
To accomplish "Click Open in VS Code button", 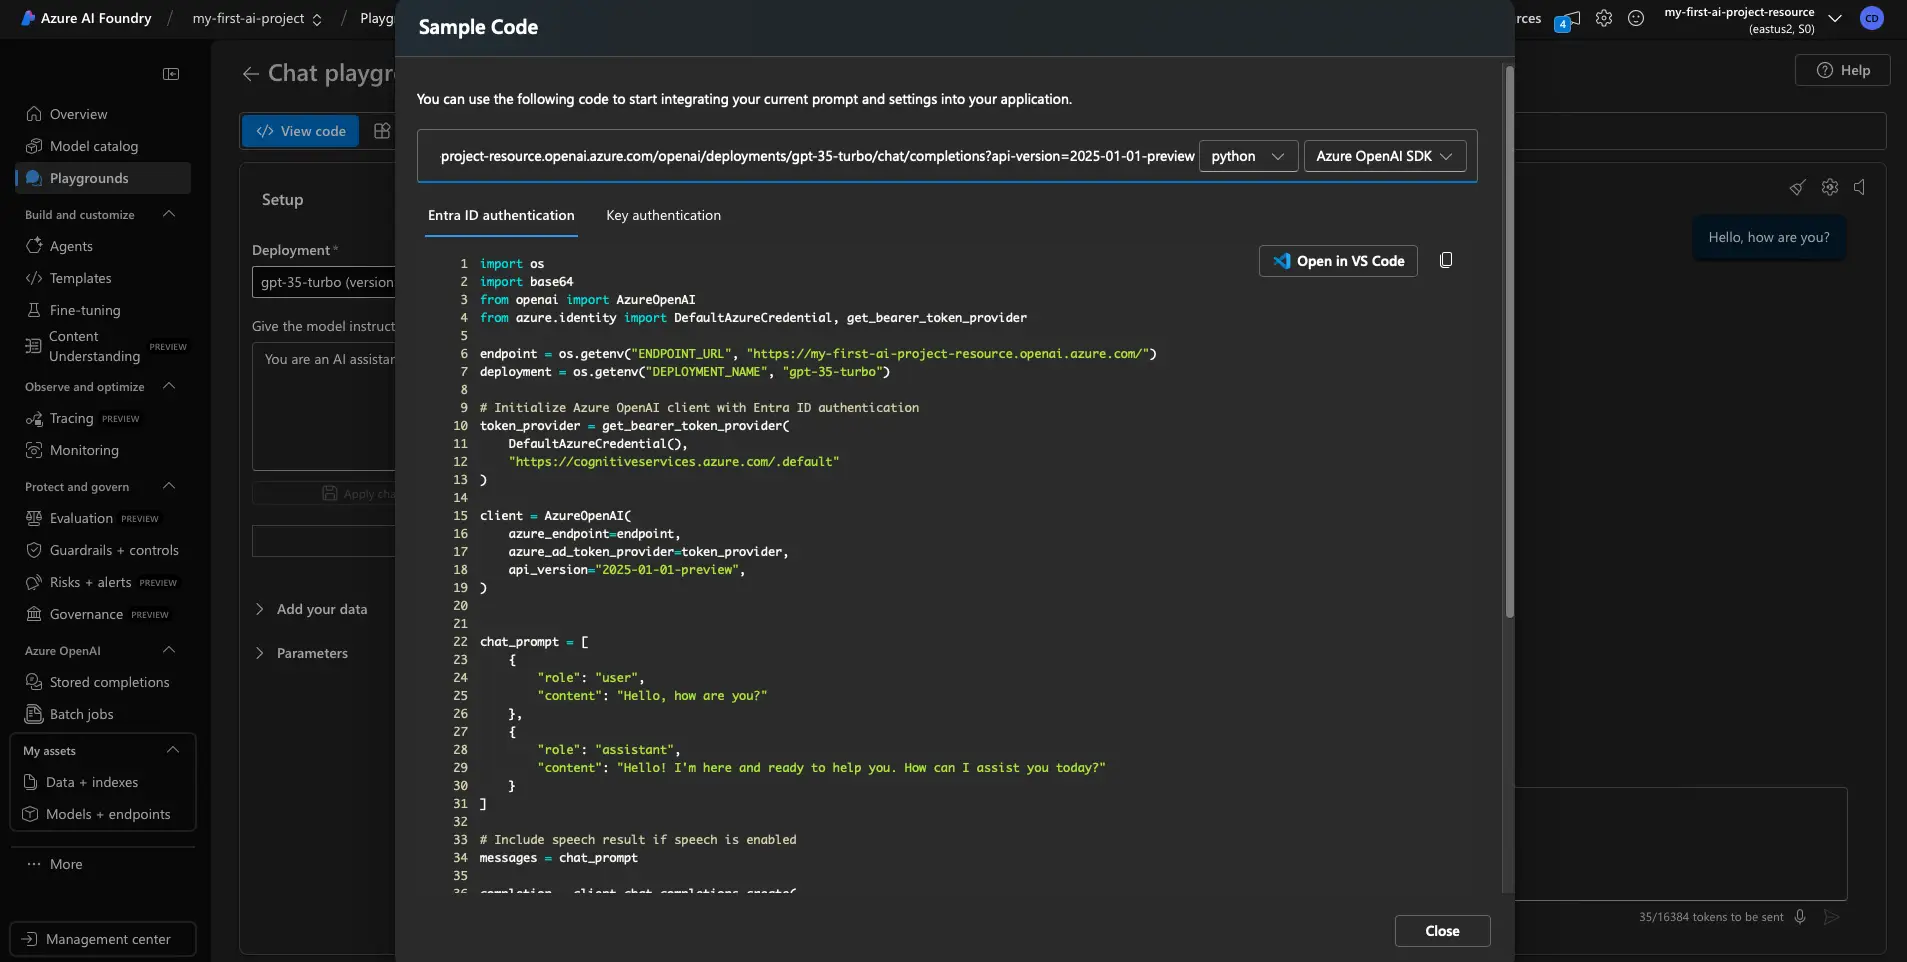I will point(1337,261).
